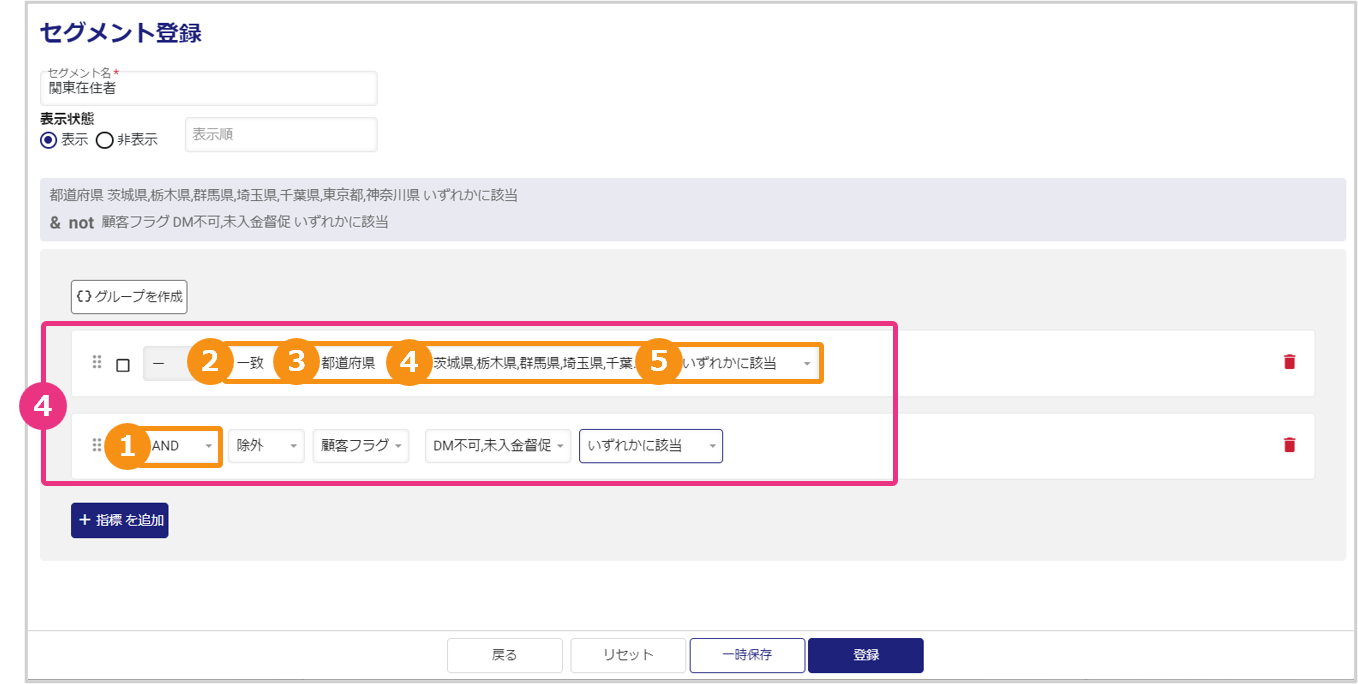The height and width of the screenshot is (684, 1358).
Task: Open the 除外 dropdown
Action: click(x=265, y=446)
